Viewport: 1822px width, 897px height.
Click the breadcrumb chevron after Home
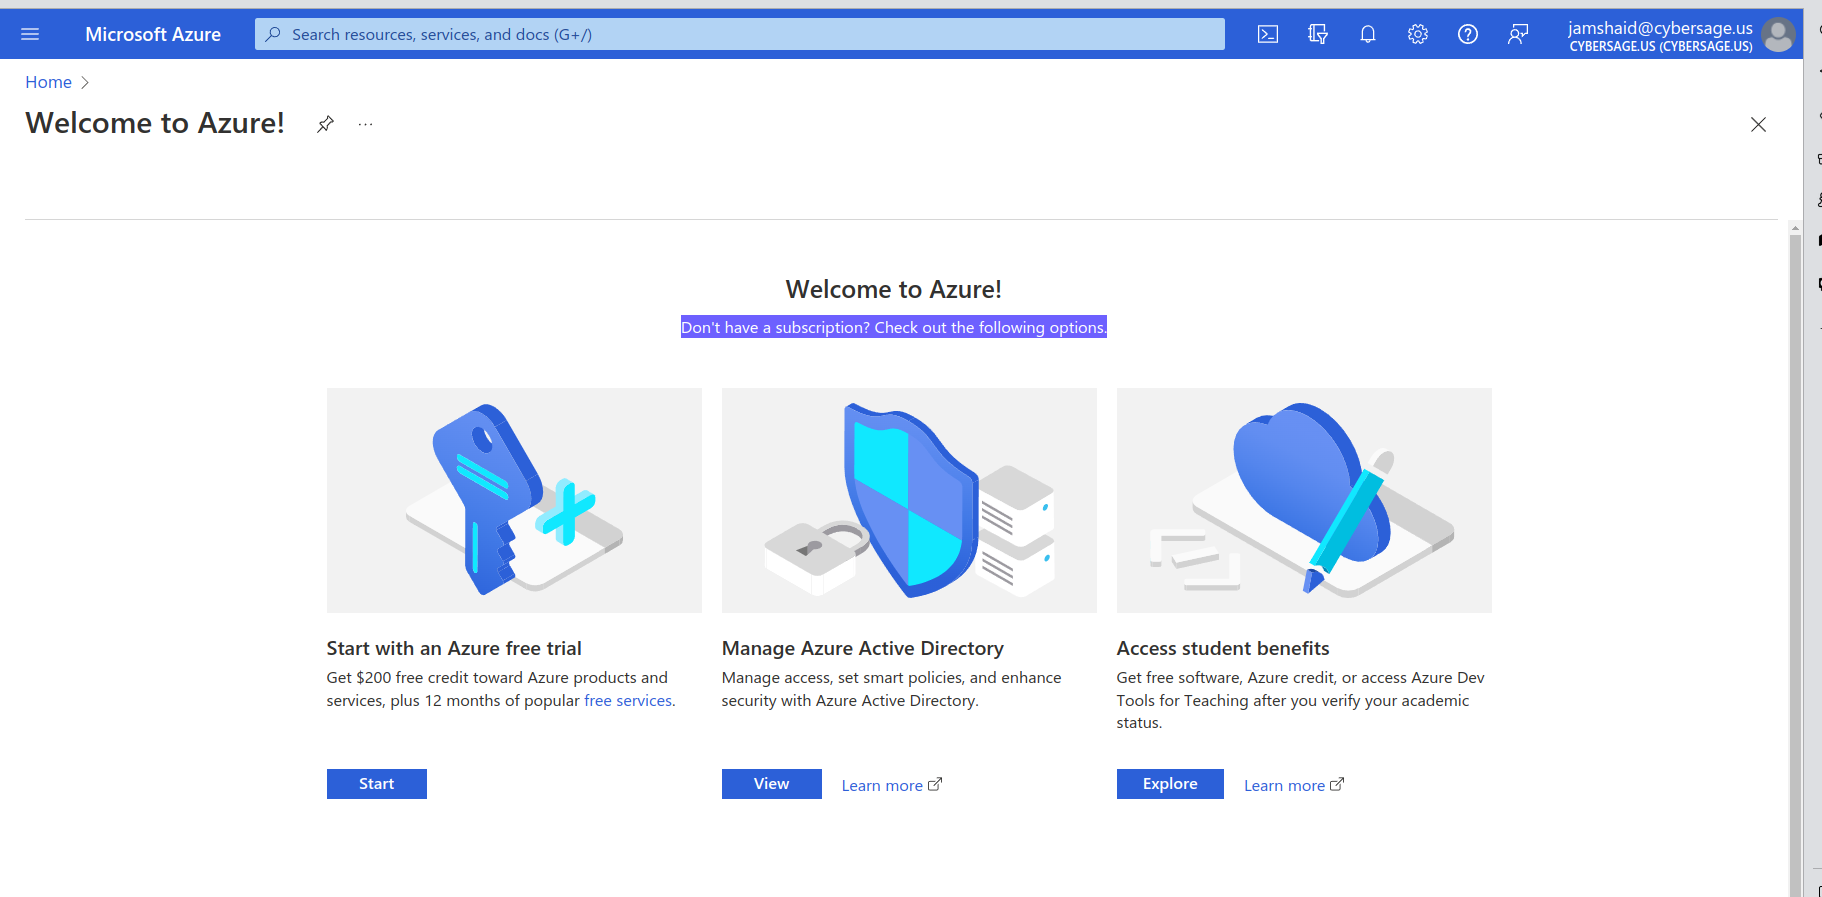point(85,82)
